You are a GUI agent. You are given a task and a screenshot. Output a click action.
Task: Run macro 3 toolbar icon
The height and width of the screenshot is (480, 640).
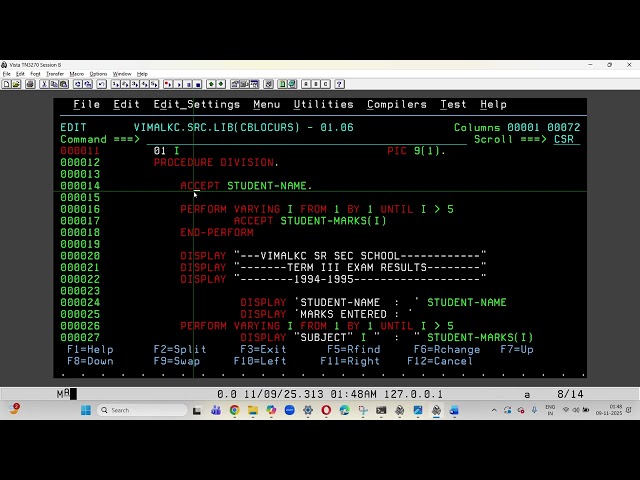[x=135, y=84]
